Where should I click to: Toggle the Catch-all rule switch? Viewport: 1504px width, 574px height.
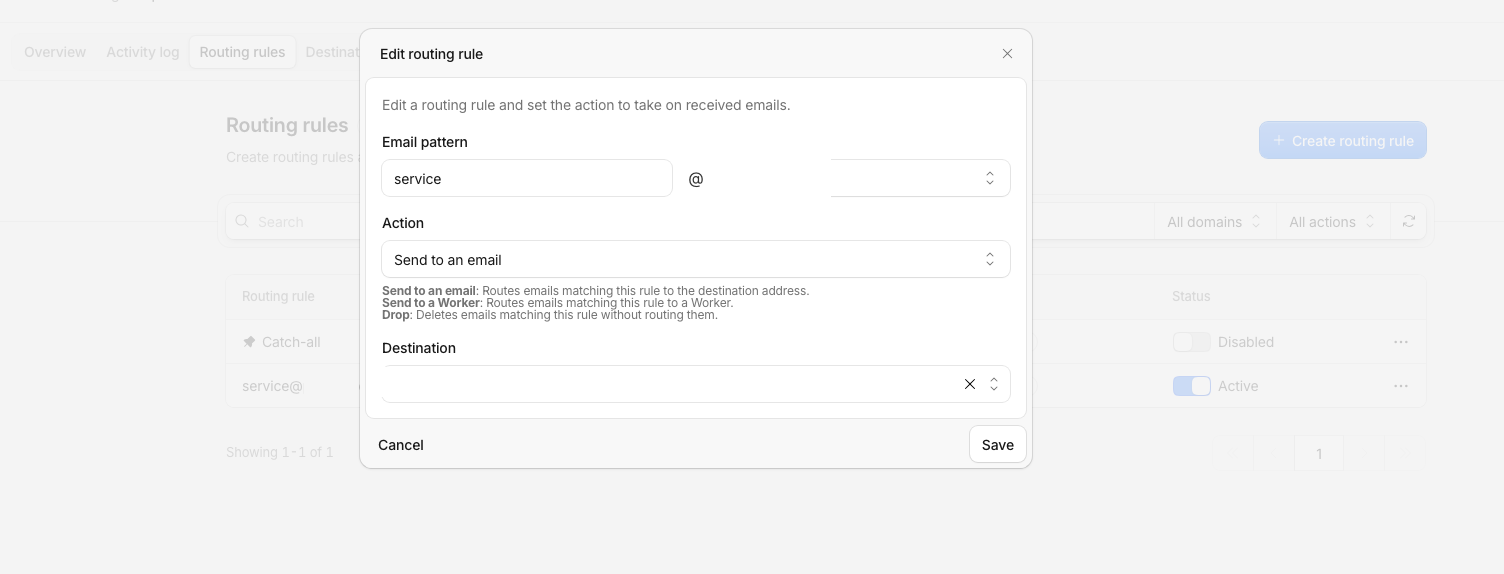tap(1192, 342)
